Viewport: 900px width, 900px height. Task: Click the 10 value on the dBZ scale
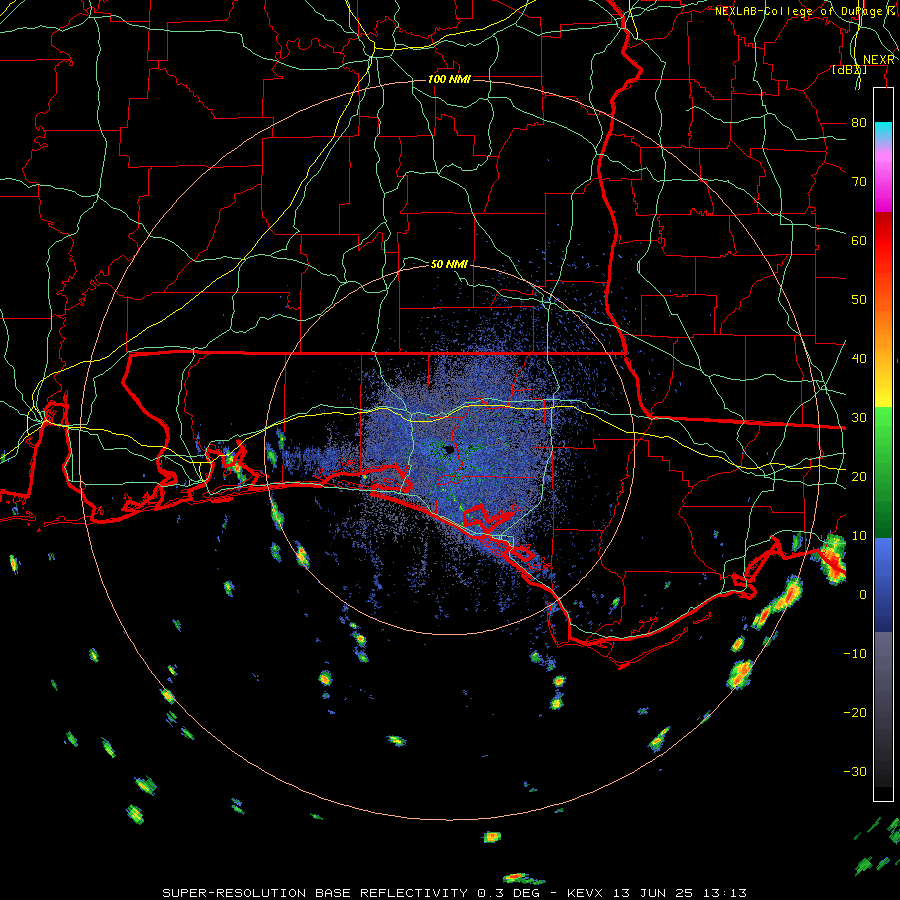tap(859, 536)
